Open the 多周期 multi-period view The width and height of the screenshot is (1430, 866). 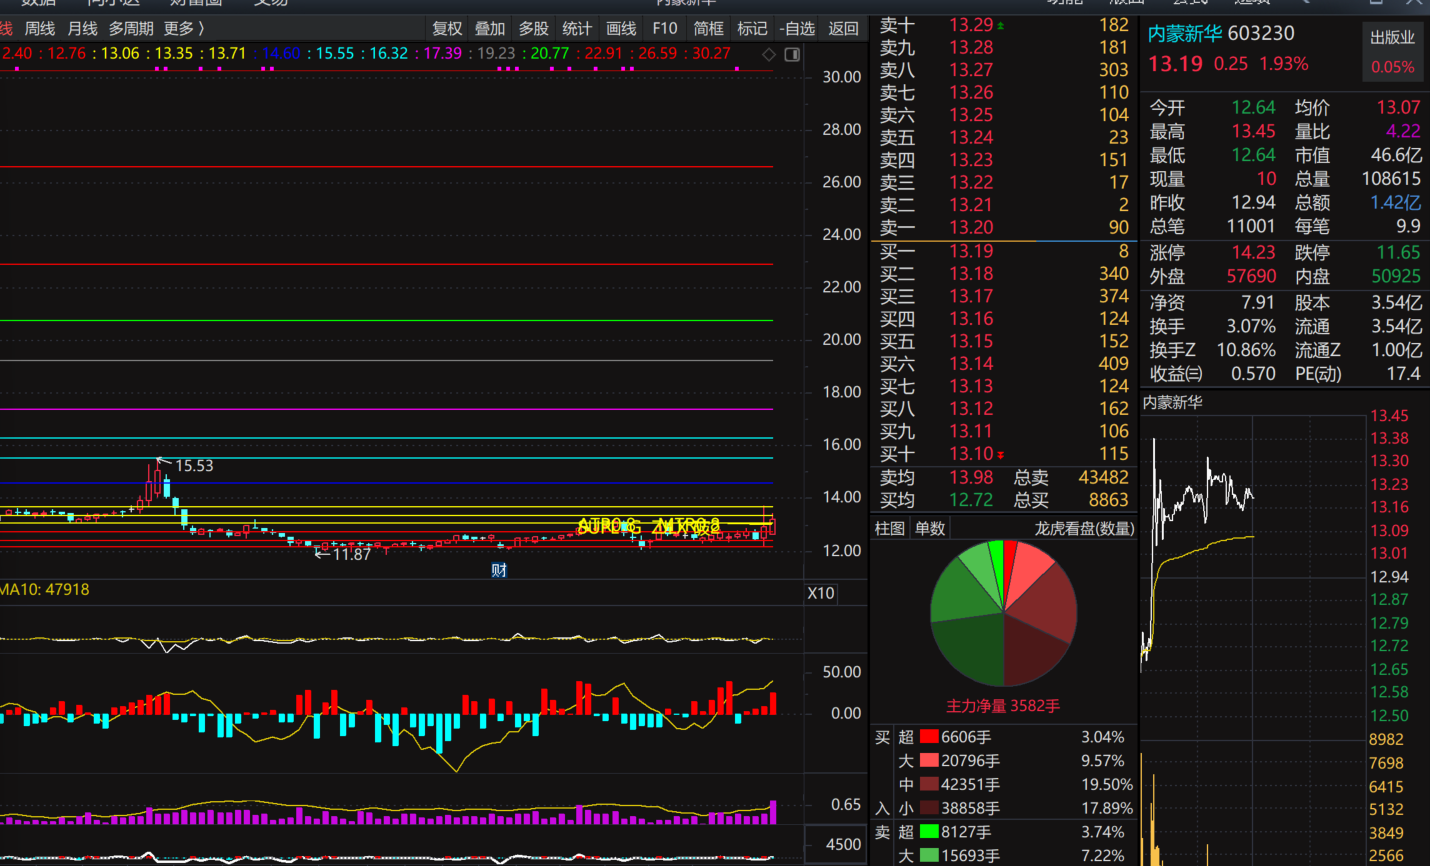click(131, 28)
